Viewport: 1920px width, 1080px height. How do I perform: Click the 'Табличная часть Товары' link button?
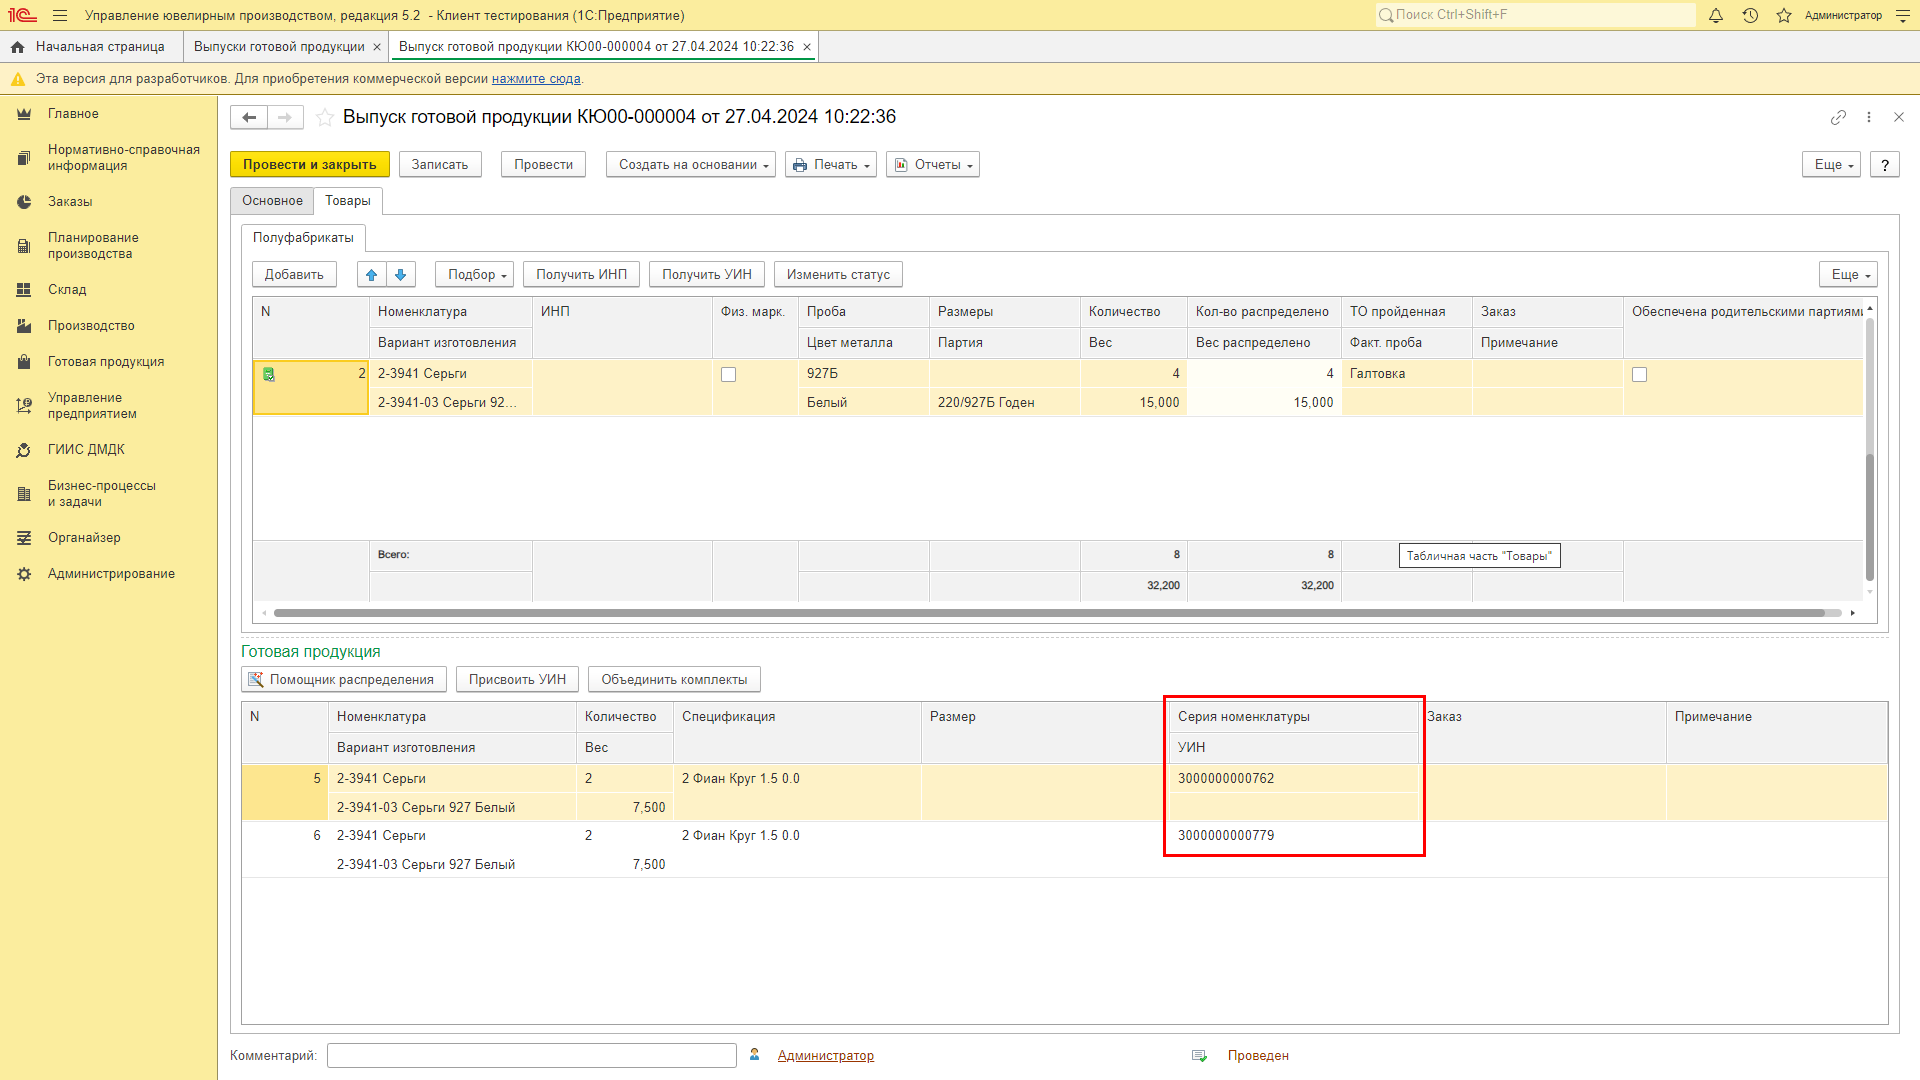pos(1477,554)
